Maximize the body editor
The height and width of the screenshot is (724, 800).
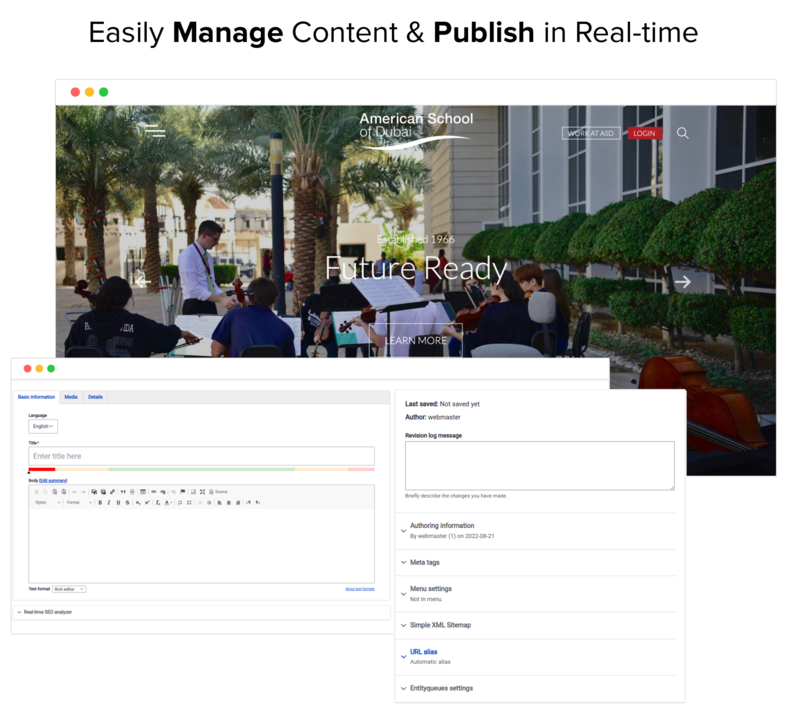coord(203,492)
